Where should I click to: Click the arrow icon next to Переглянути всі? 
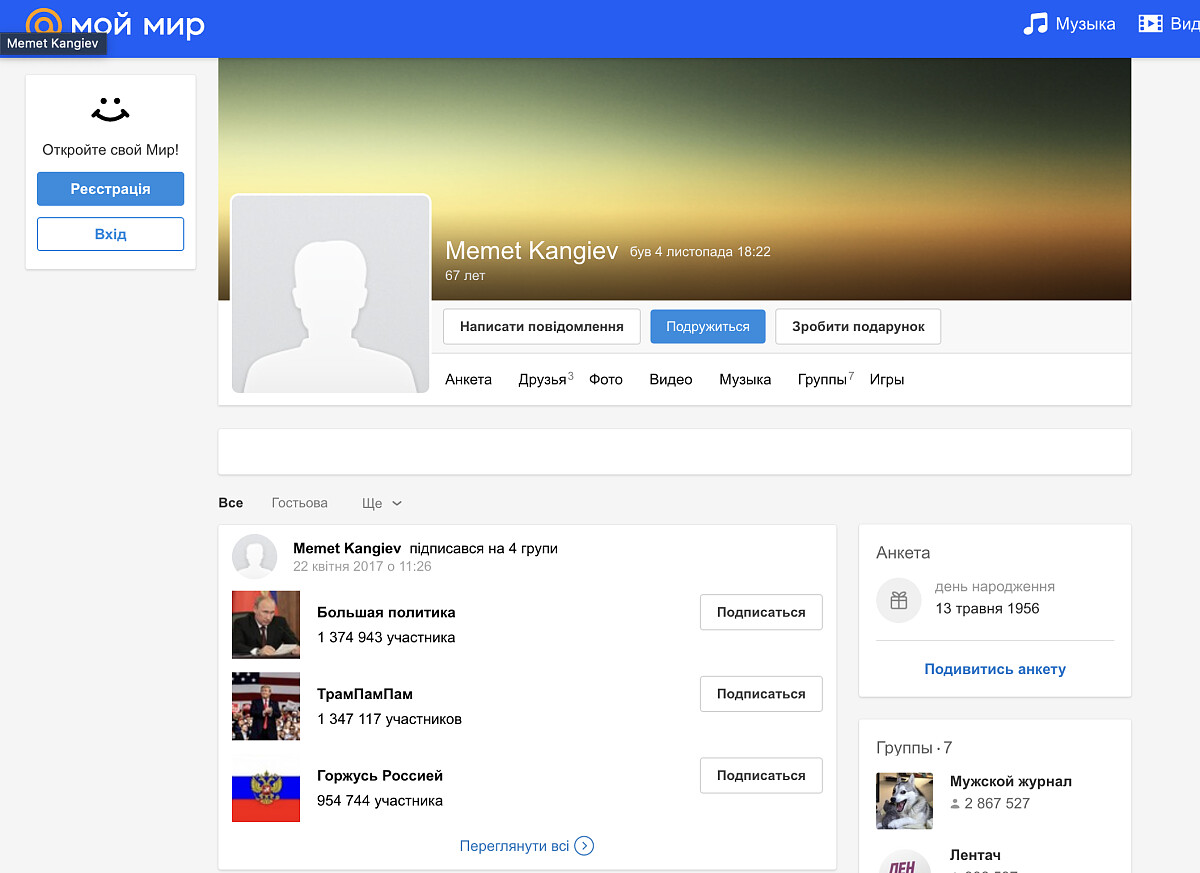pos(585,845)
